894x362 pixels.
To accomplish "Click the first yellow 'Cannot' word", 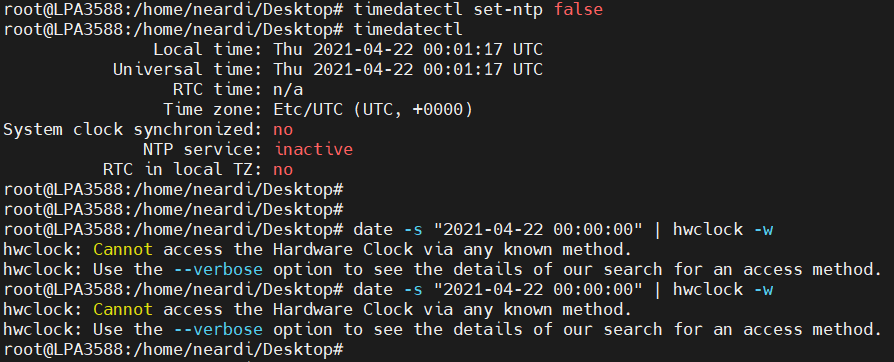I will coord(123,249).
